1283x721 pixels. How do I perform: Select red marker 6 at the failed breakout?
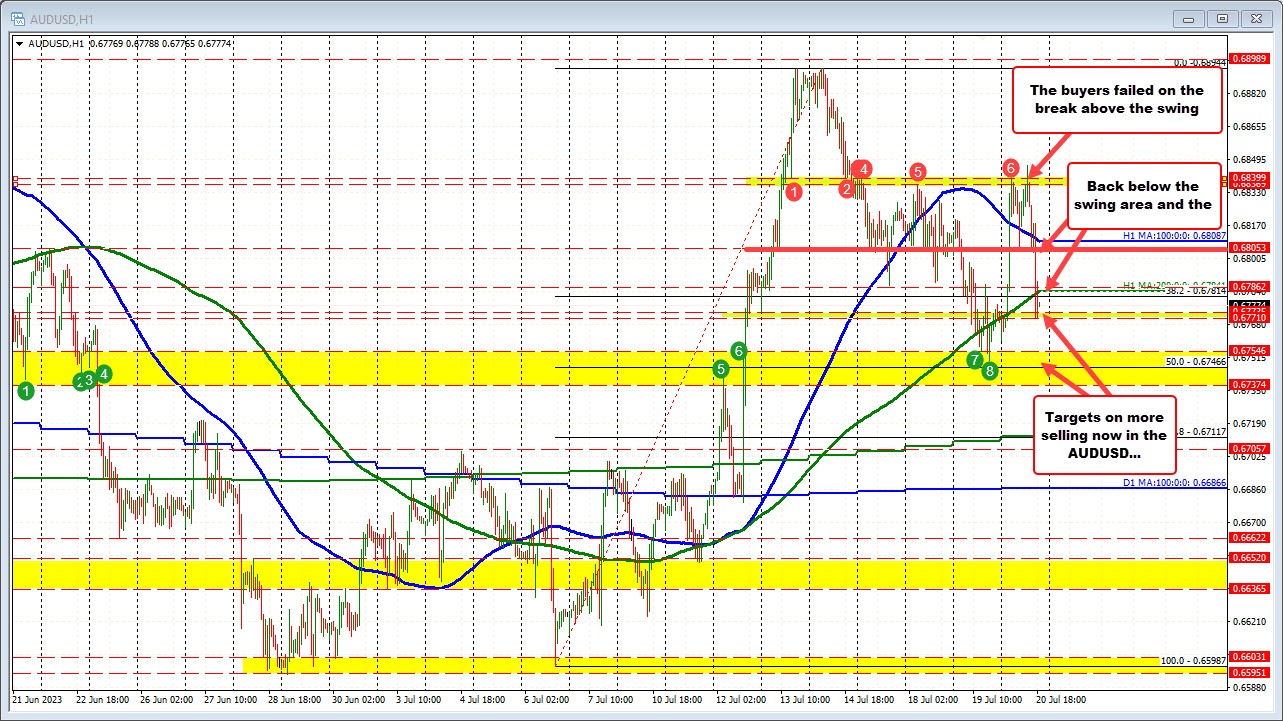(1010, 169)
